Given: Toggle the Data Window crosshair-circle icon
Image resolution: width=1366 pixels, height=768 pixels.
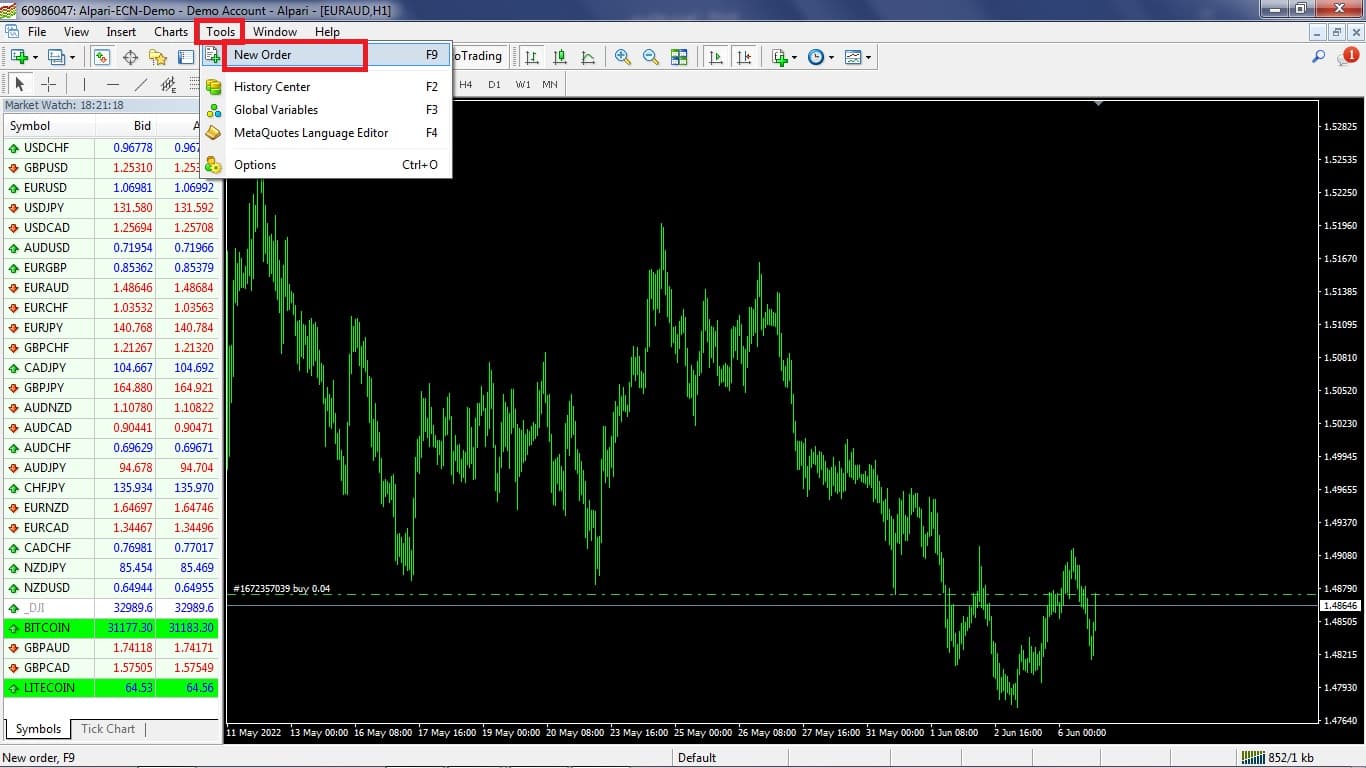Looking at the screenshot, I should (x=130, y=57).
